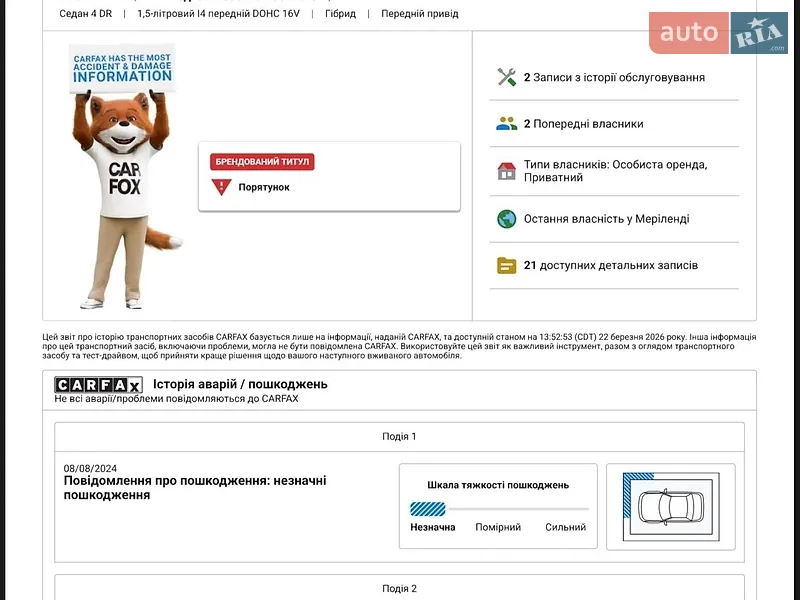Click Історія аварій / пошкоджень heading
Image resolution: width=800 pixels, height=600 pixels.
coord(240,384)
